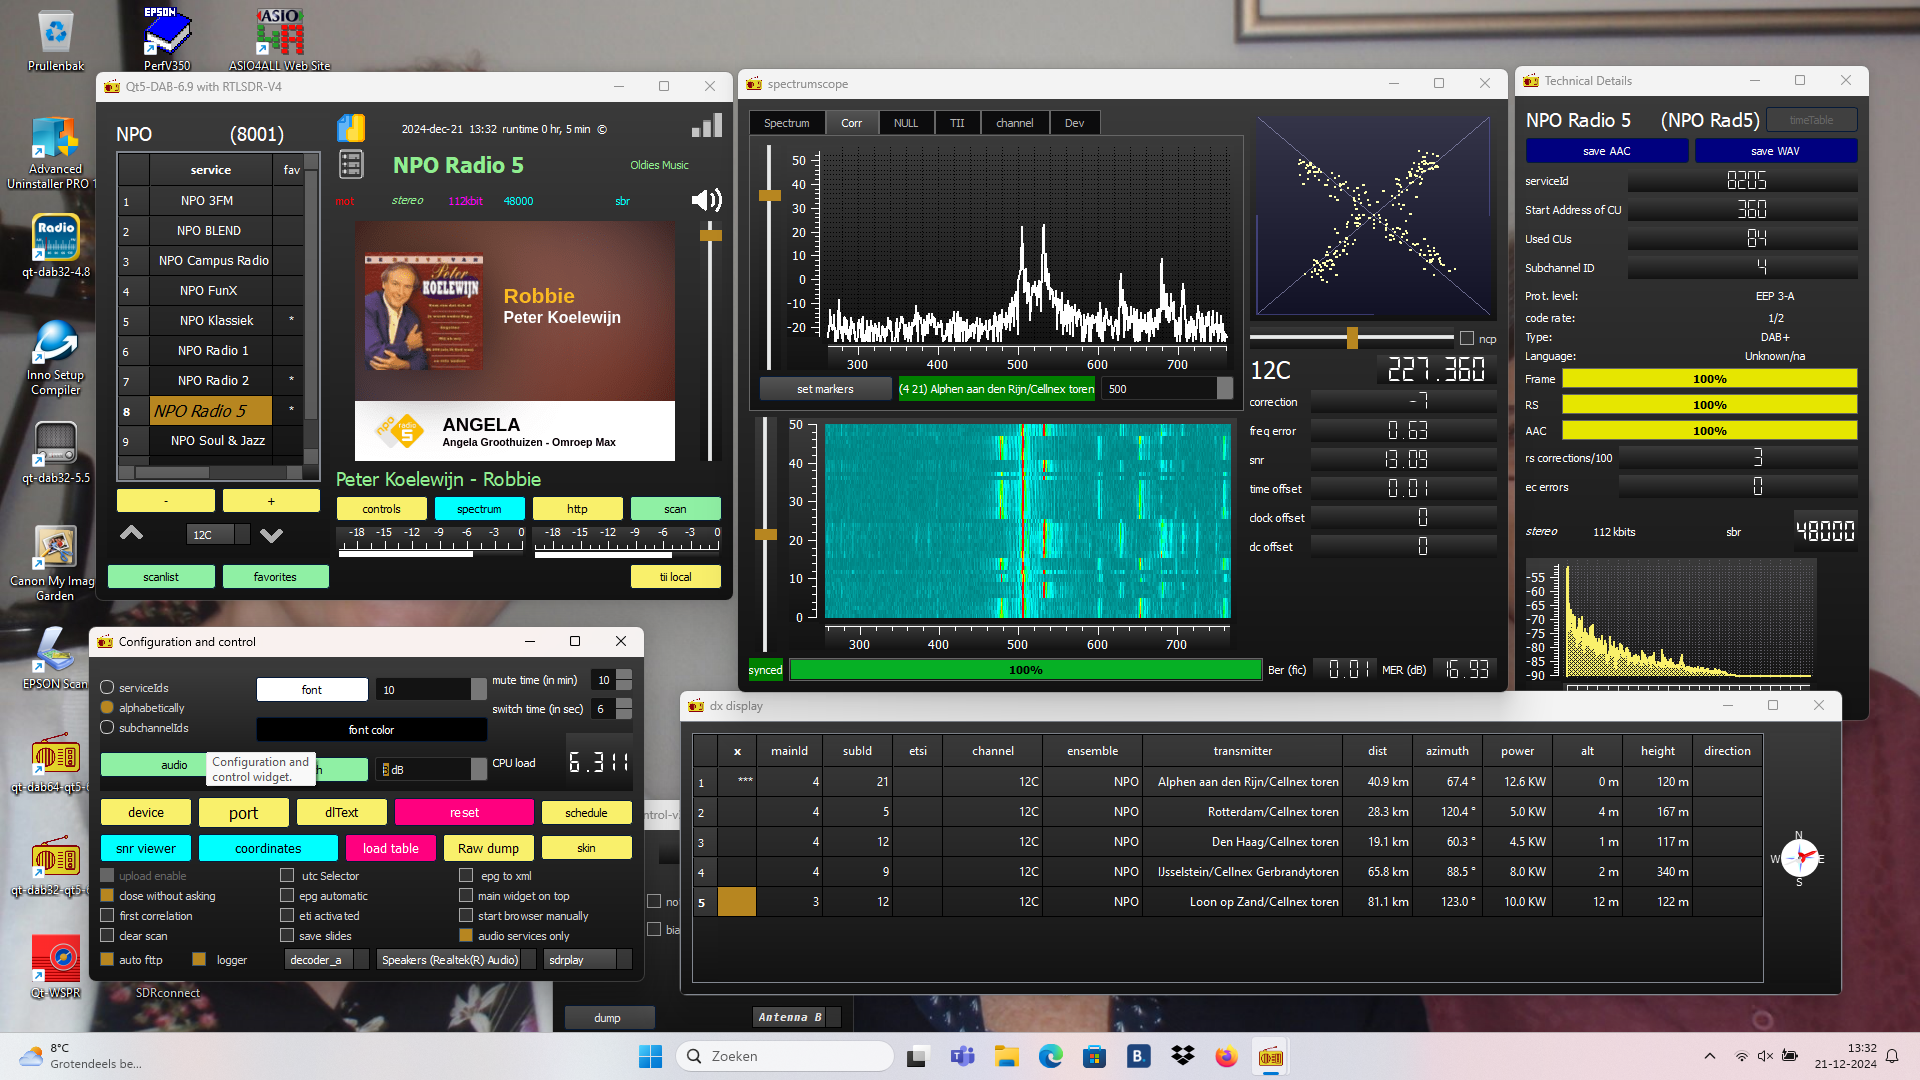Image resolution: width=1920 pixels, height=1080 pixels.
Task: Open the Prullenbak recycle bin desktop icon
Action: tap(55, 40)
